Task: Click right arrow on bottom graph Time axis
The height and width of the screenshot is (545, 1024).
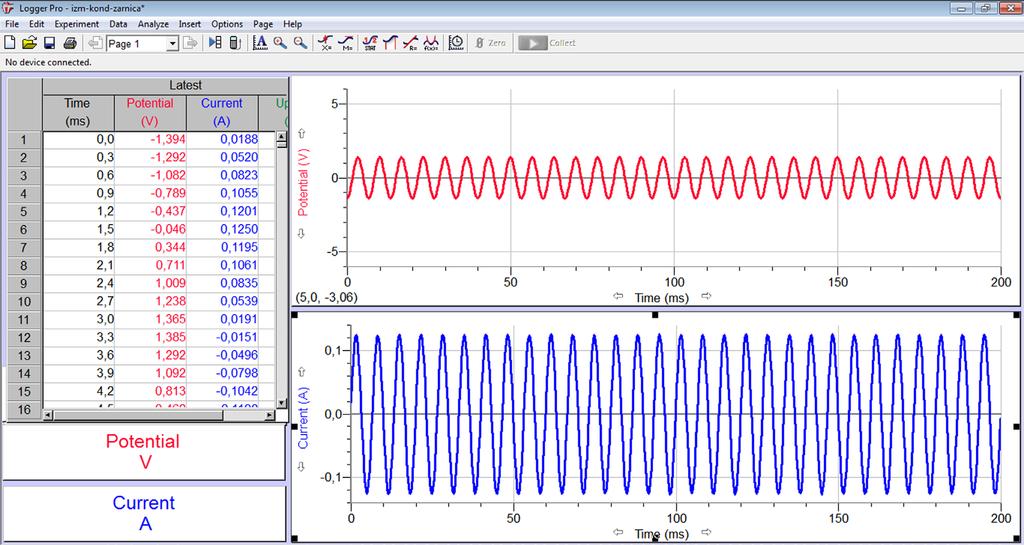Action: click(x=706, y=533)
